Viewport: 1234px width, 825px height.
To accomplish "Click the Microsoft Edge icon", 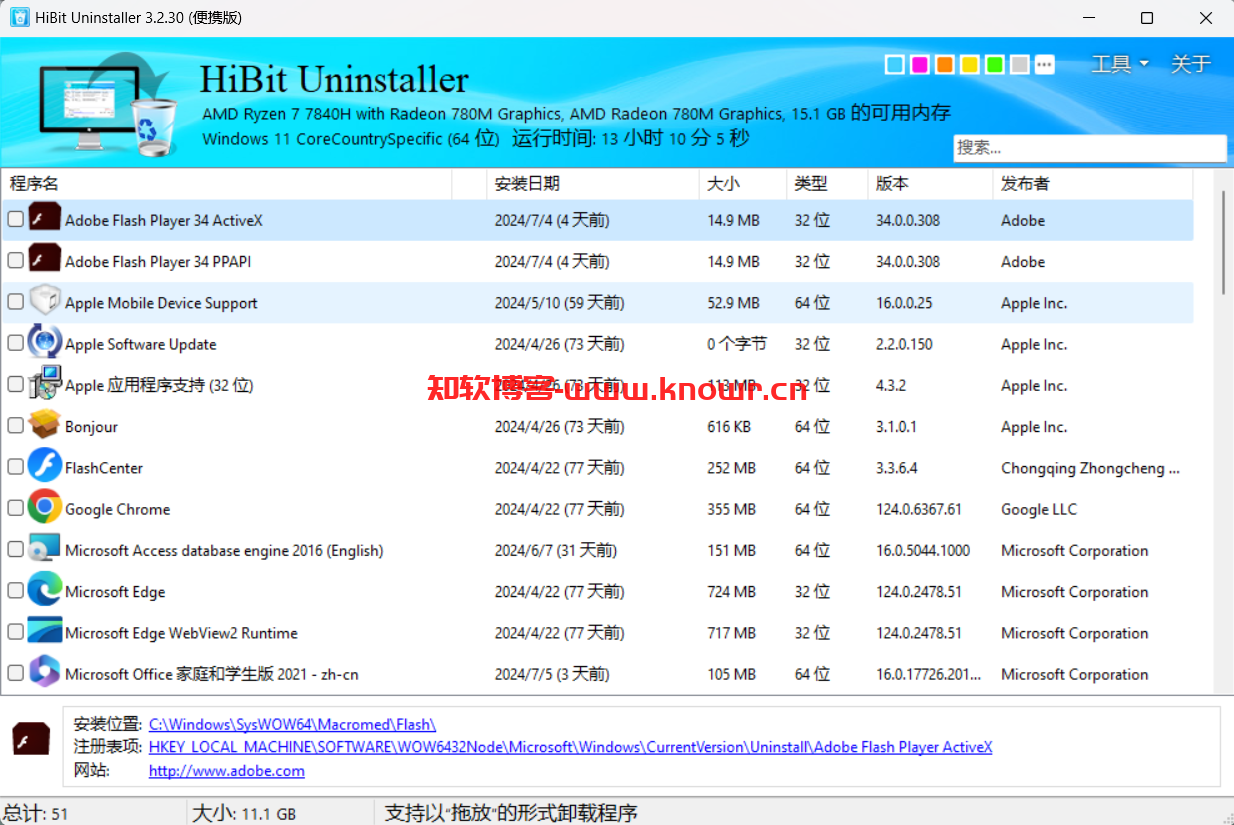I will click(x=45, y=590).
